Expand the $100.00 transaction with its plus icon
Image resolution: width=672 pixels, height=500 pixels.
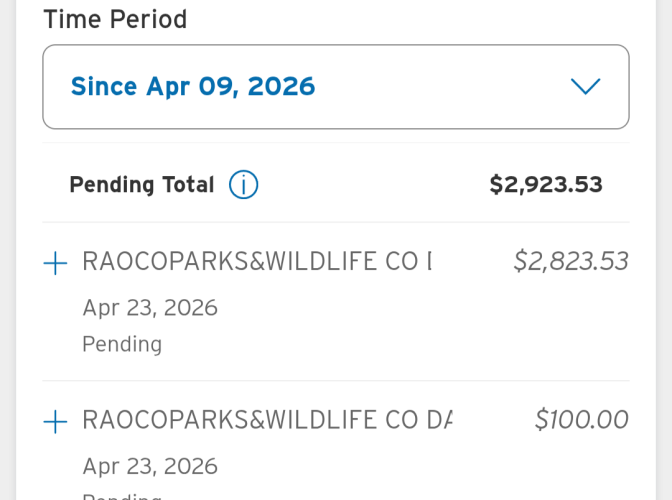click(56, 421)
